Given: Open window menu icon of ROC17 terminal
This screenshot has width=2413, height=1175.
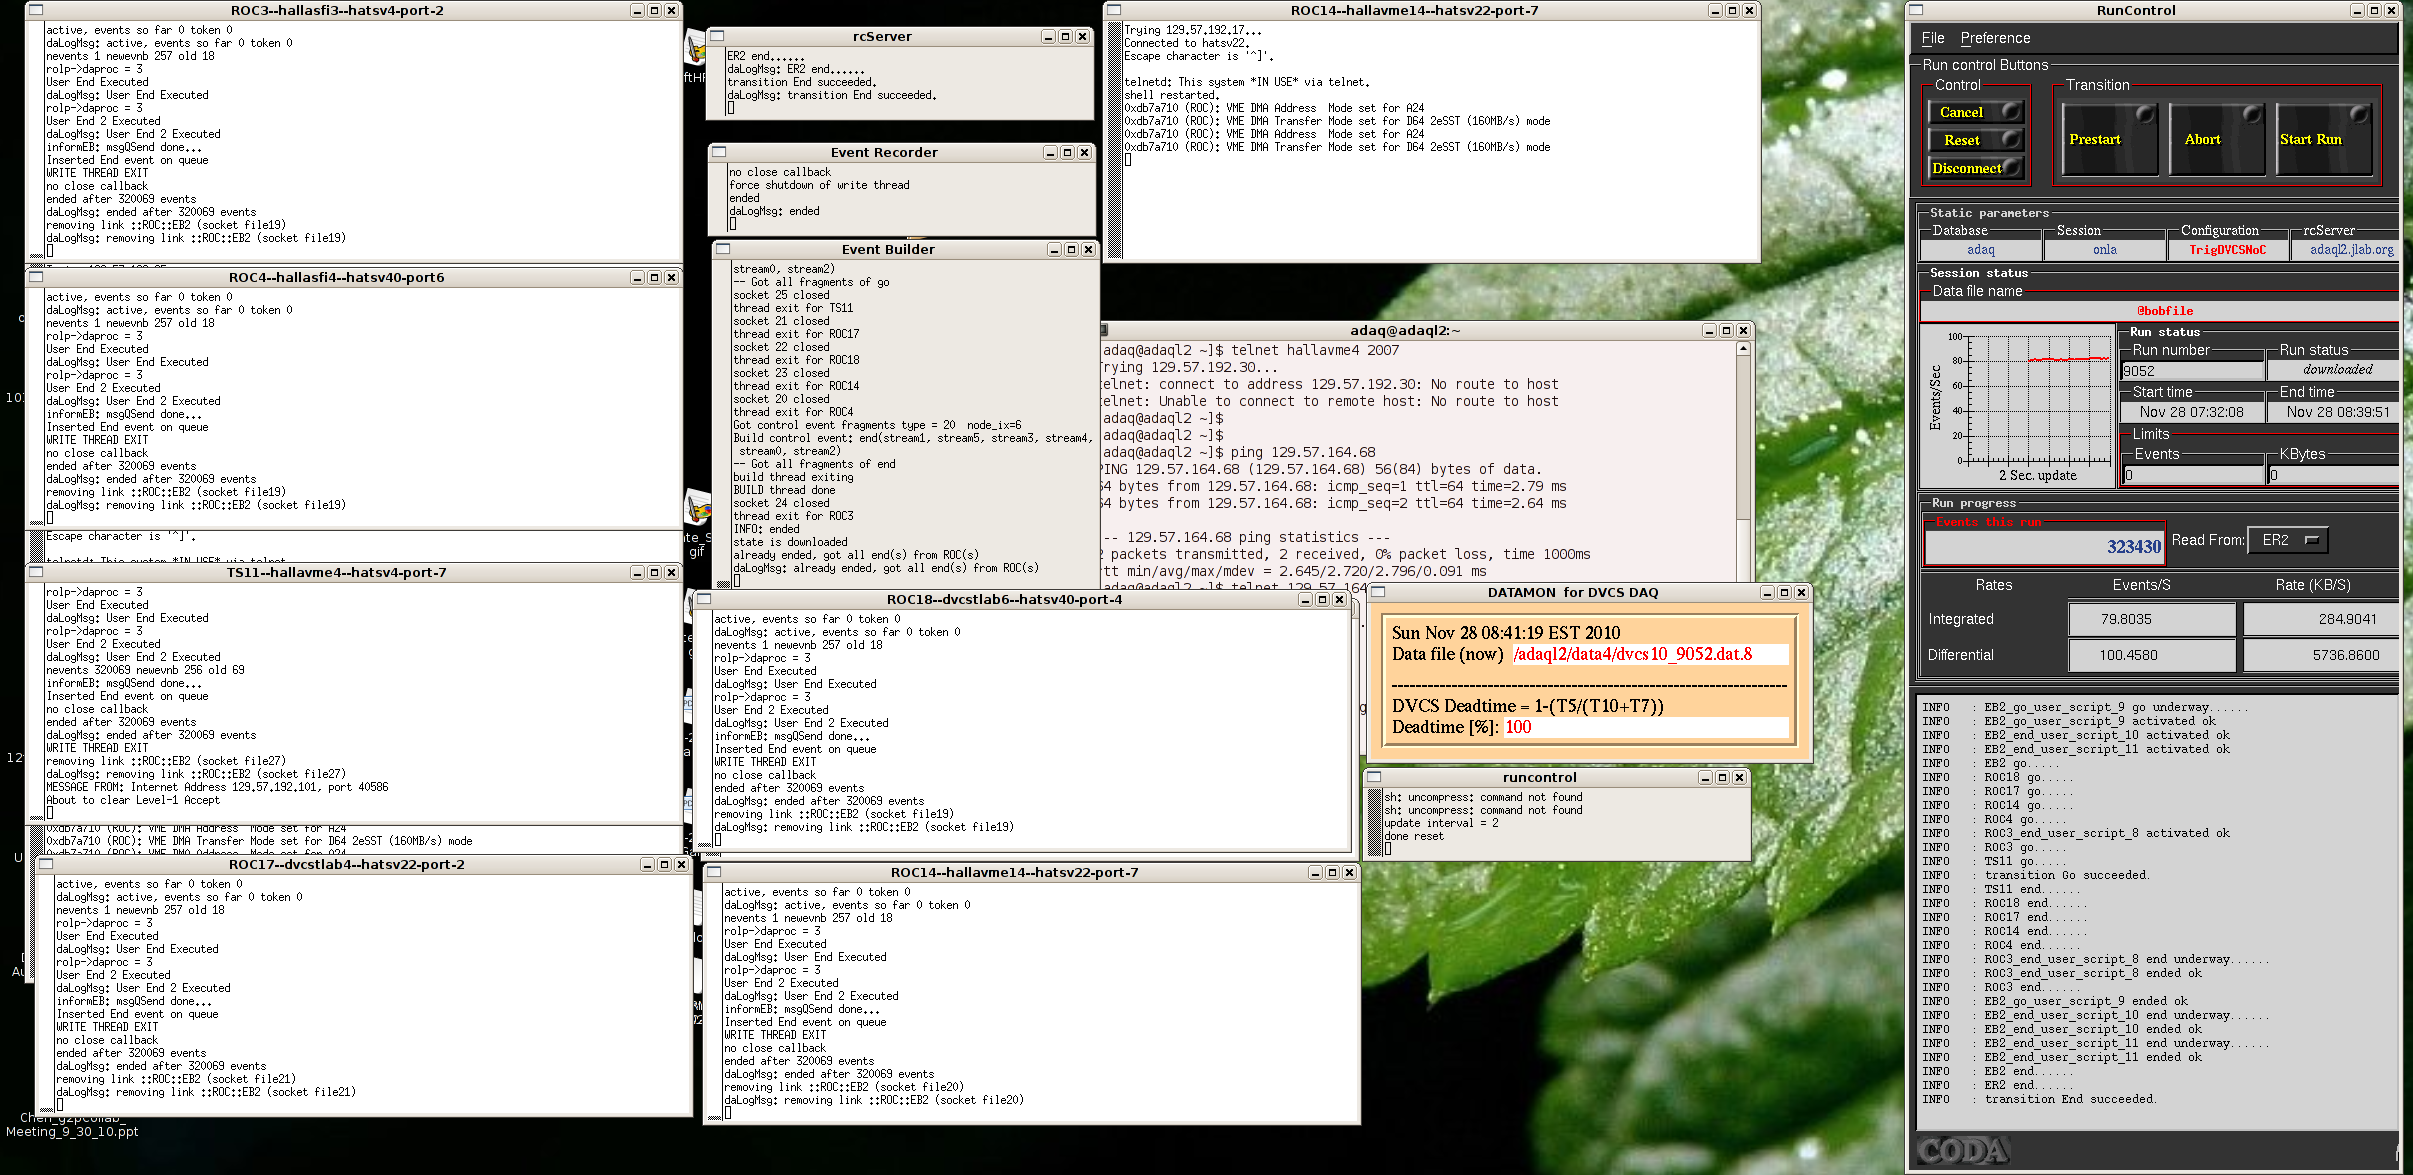Looking at the screenshot, I should pyautogui.click(x=45, y=864).
